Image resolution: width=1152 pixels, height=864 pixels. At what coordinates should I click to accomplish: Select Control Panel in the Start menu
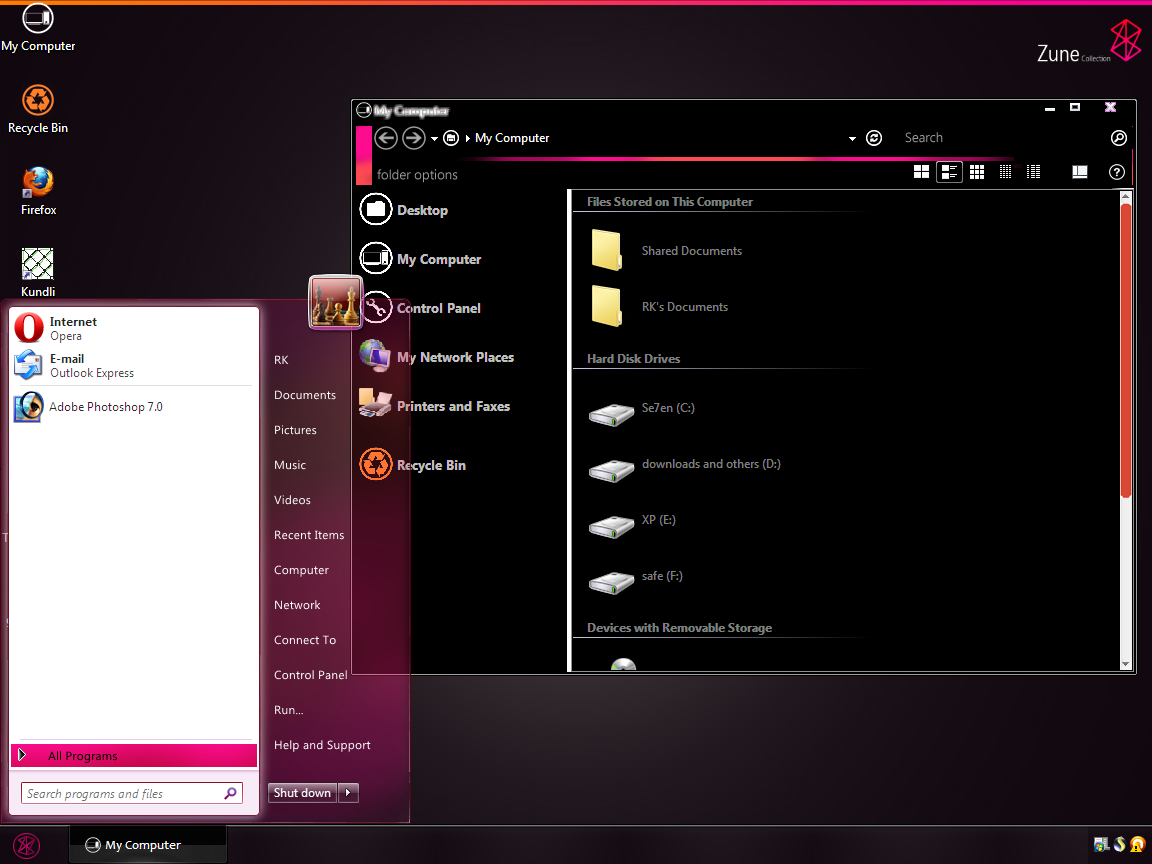coord(310,674)
